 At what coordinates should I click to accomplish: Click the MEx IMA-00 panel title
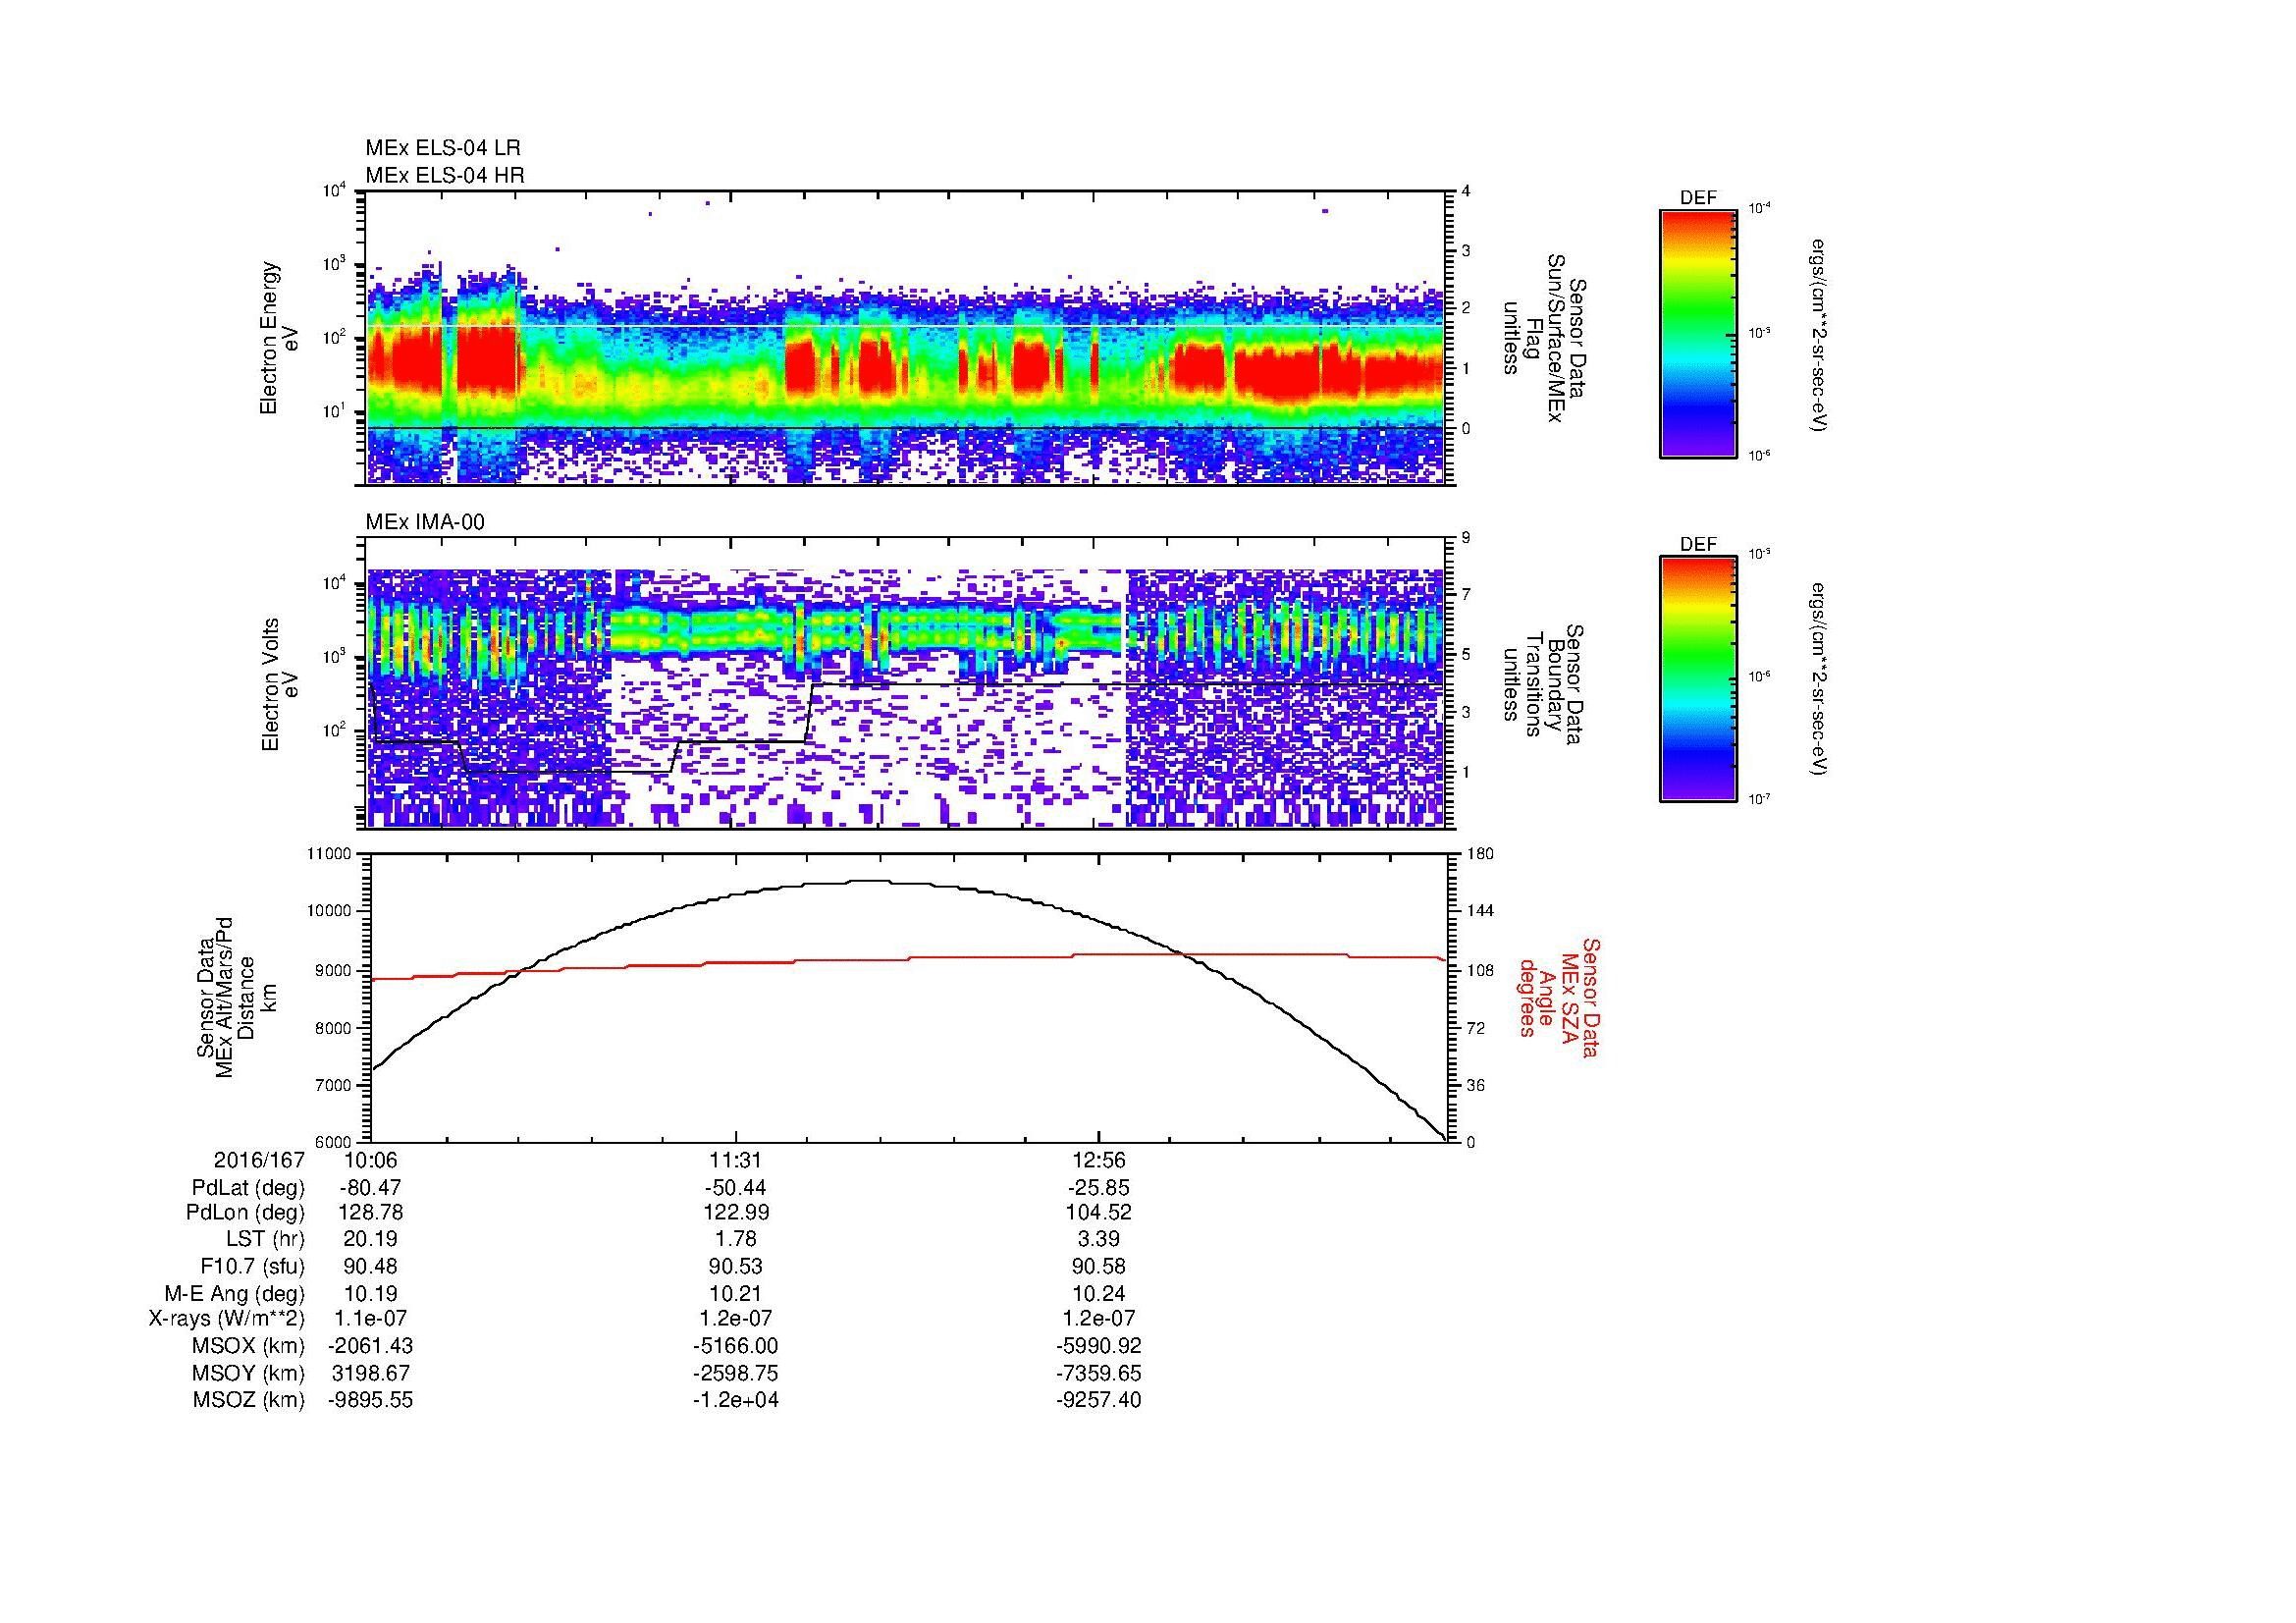(425, 522)
